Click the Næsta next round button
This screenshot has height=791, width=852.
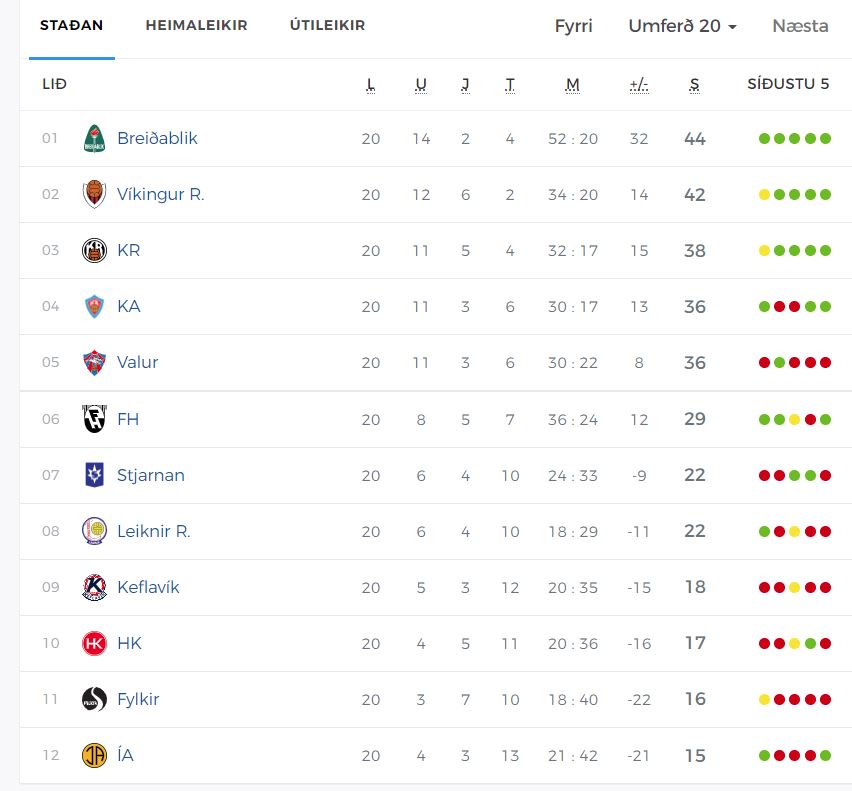(800, 26)
